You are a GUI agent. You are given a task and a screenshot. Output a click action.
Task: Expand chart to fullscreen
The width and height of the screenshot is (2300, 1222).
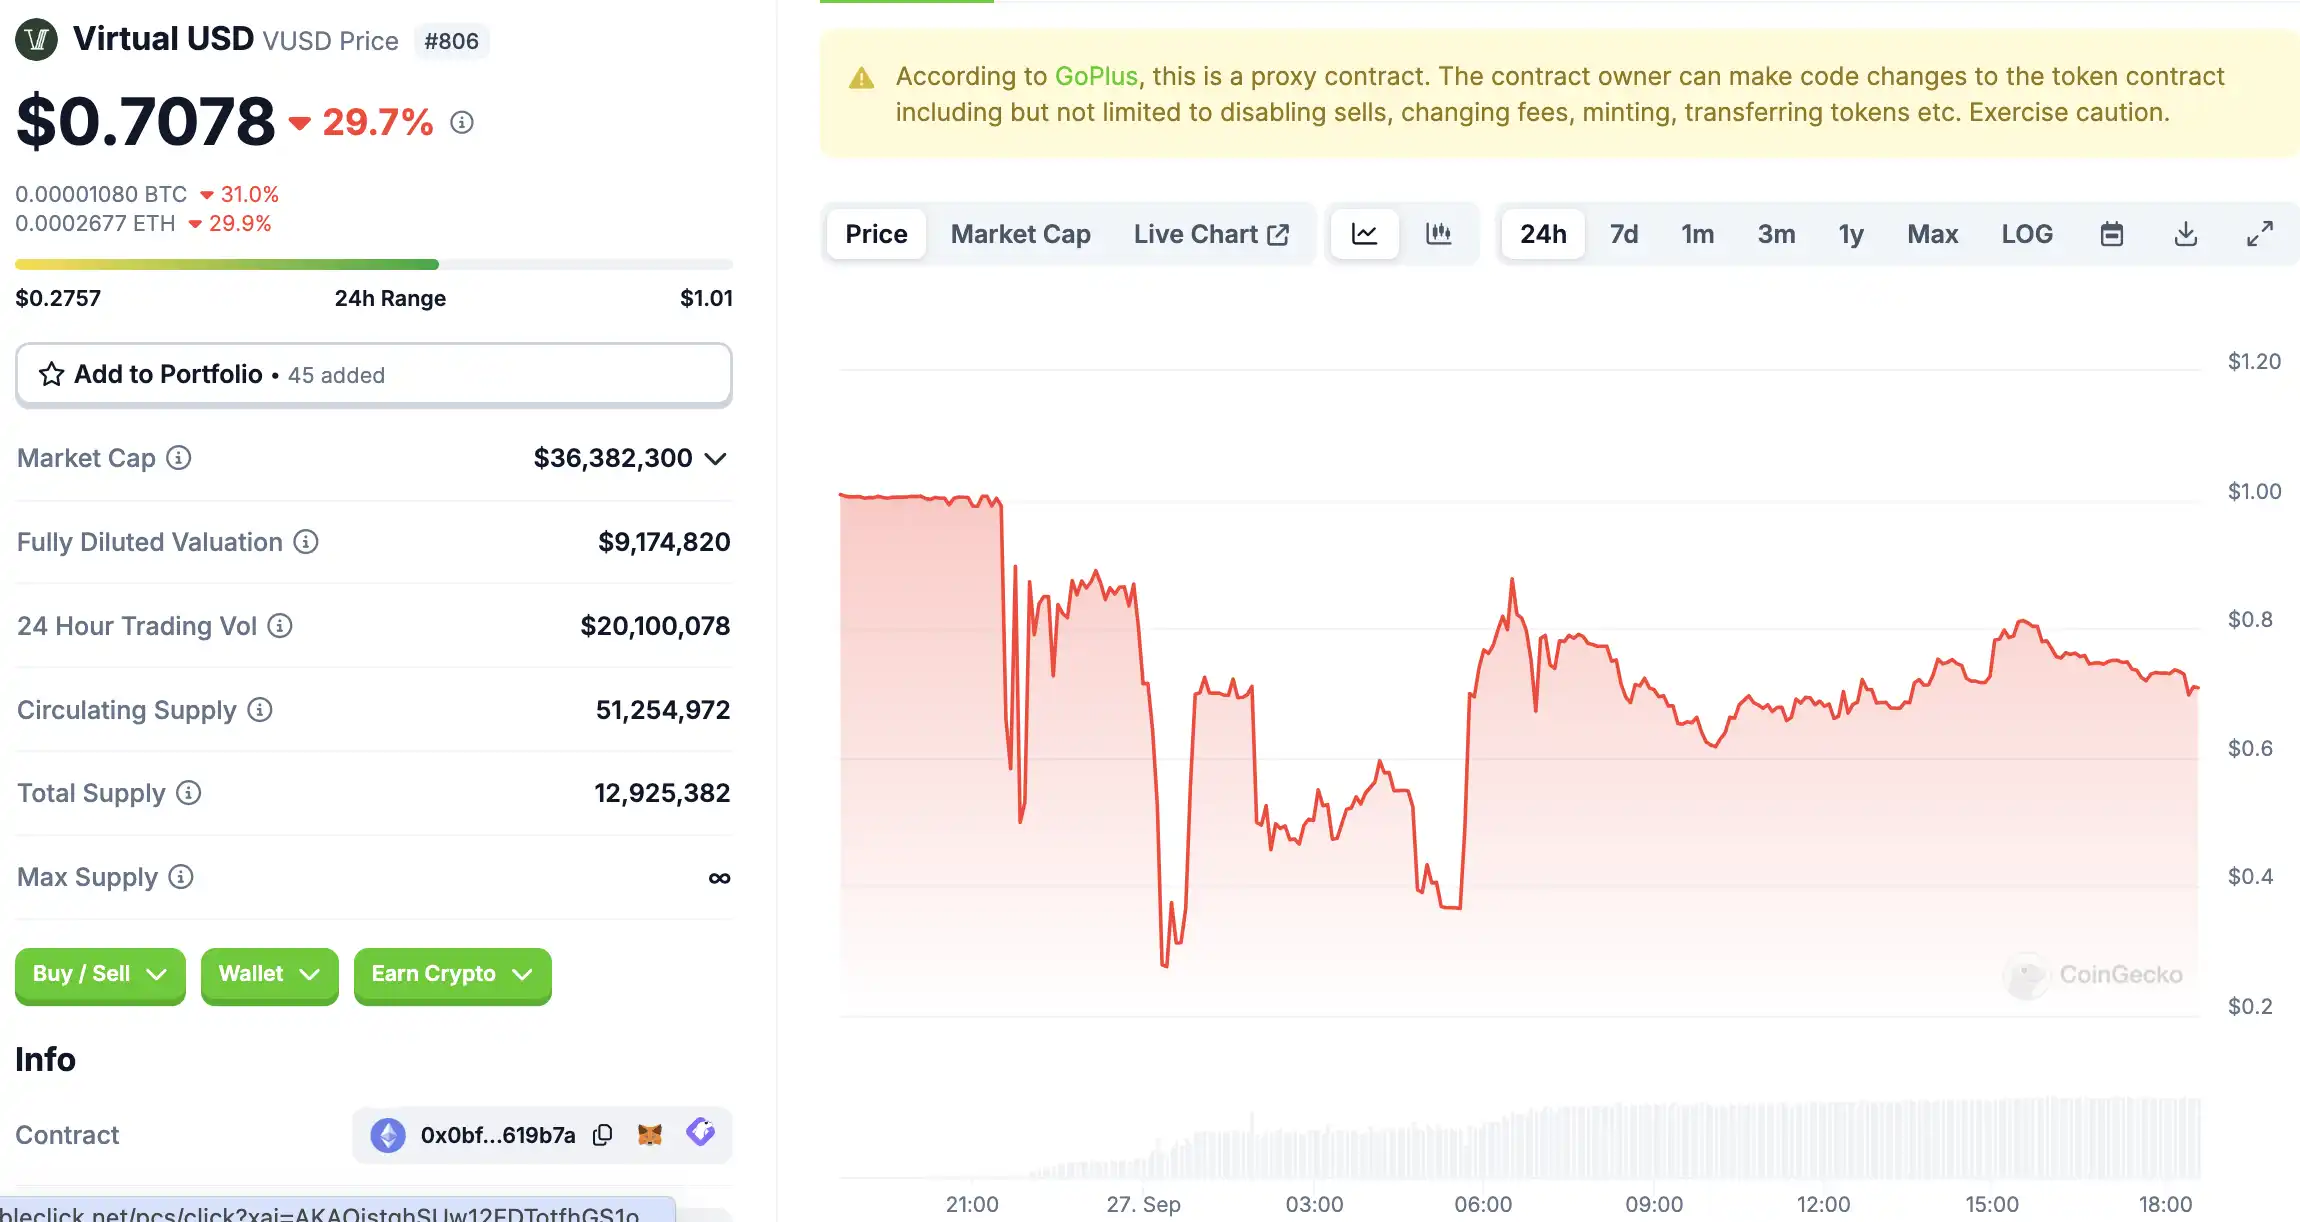[2259, 234]
